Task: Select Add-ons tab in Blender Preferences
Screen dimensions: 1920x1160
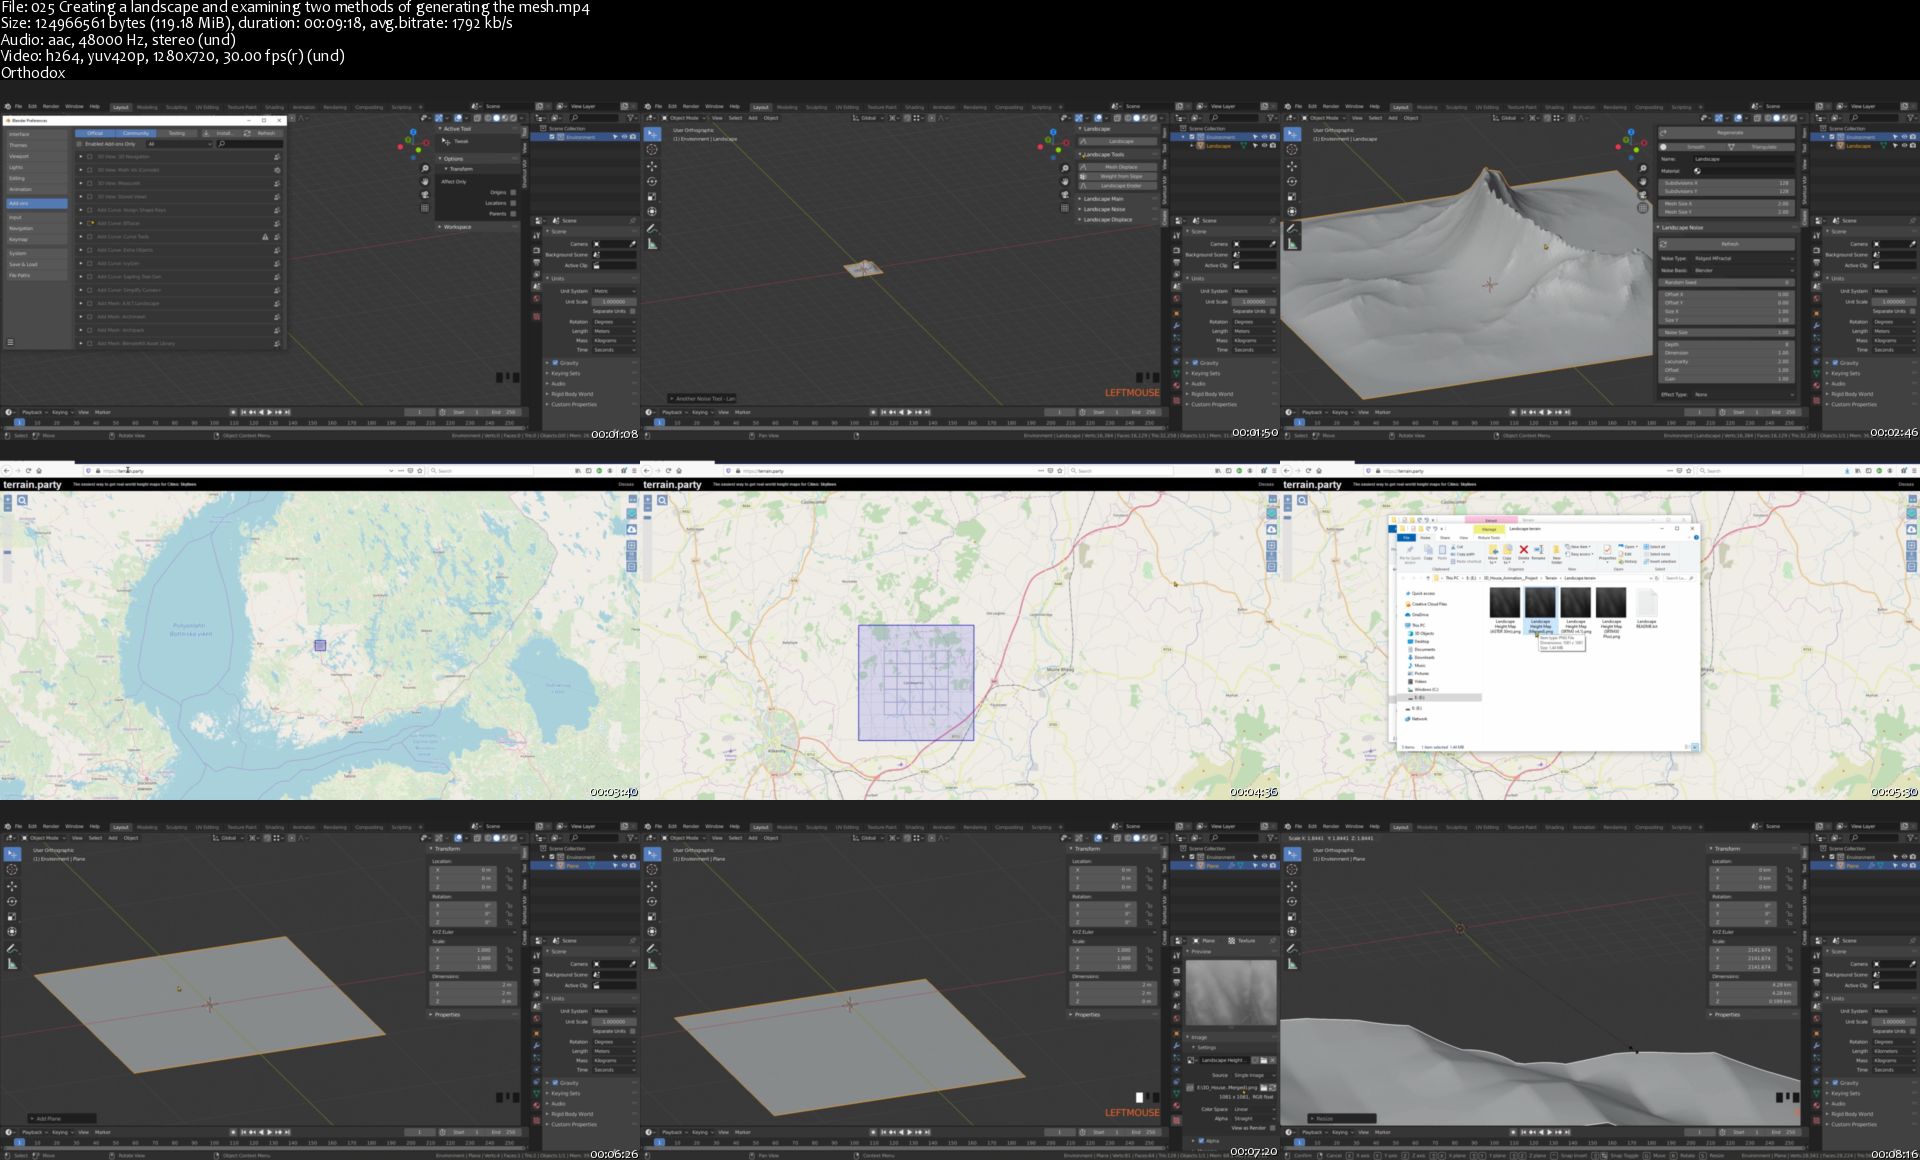Action: 37,203
